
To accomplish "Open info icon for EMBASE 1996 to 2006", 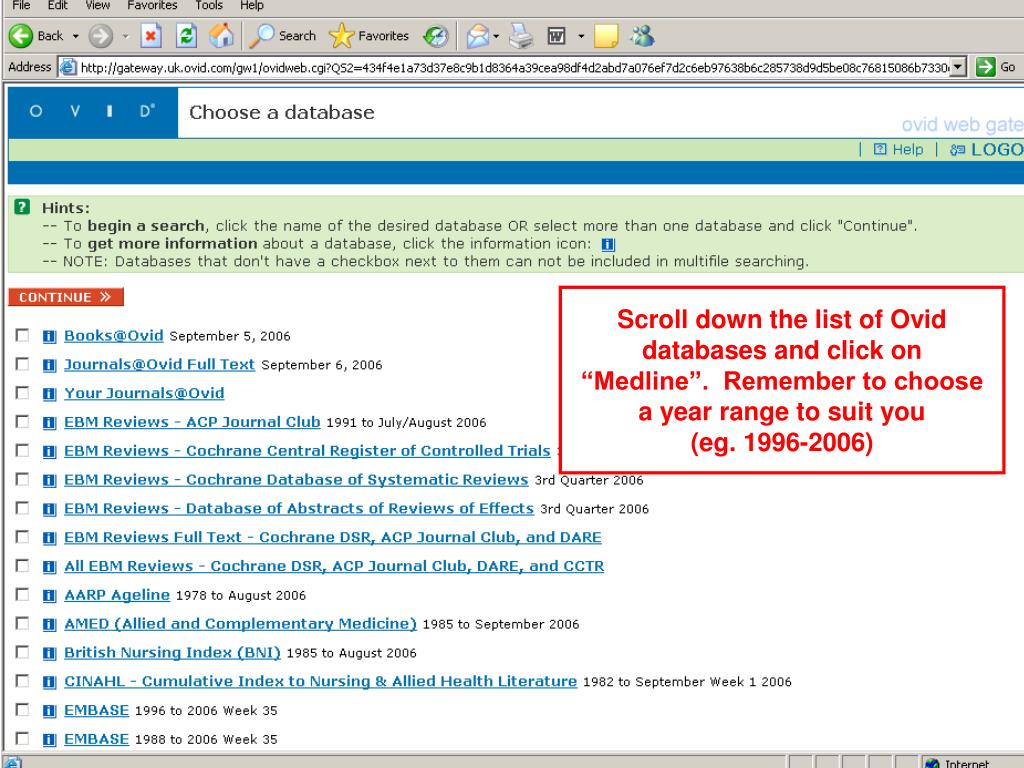I will click(49, 711).
